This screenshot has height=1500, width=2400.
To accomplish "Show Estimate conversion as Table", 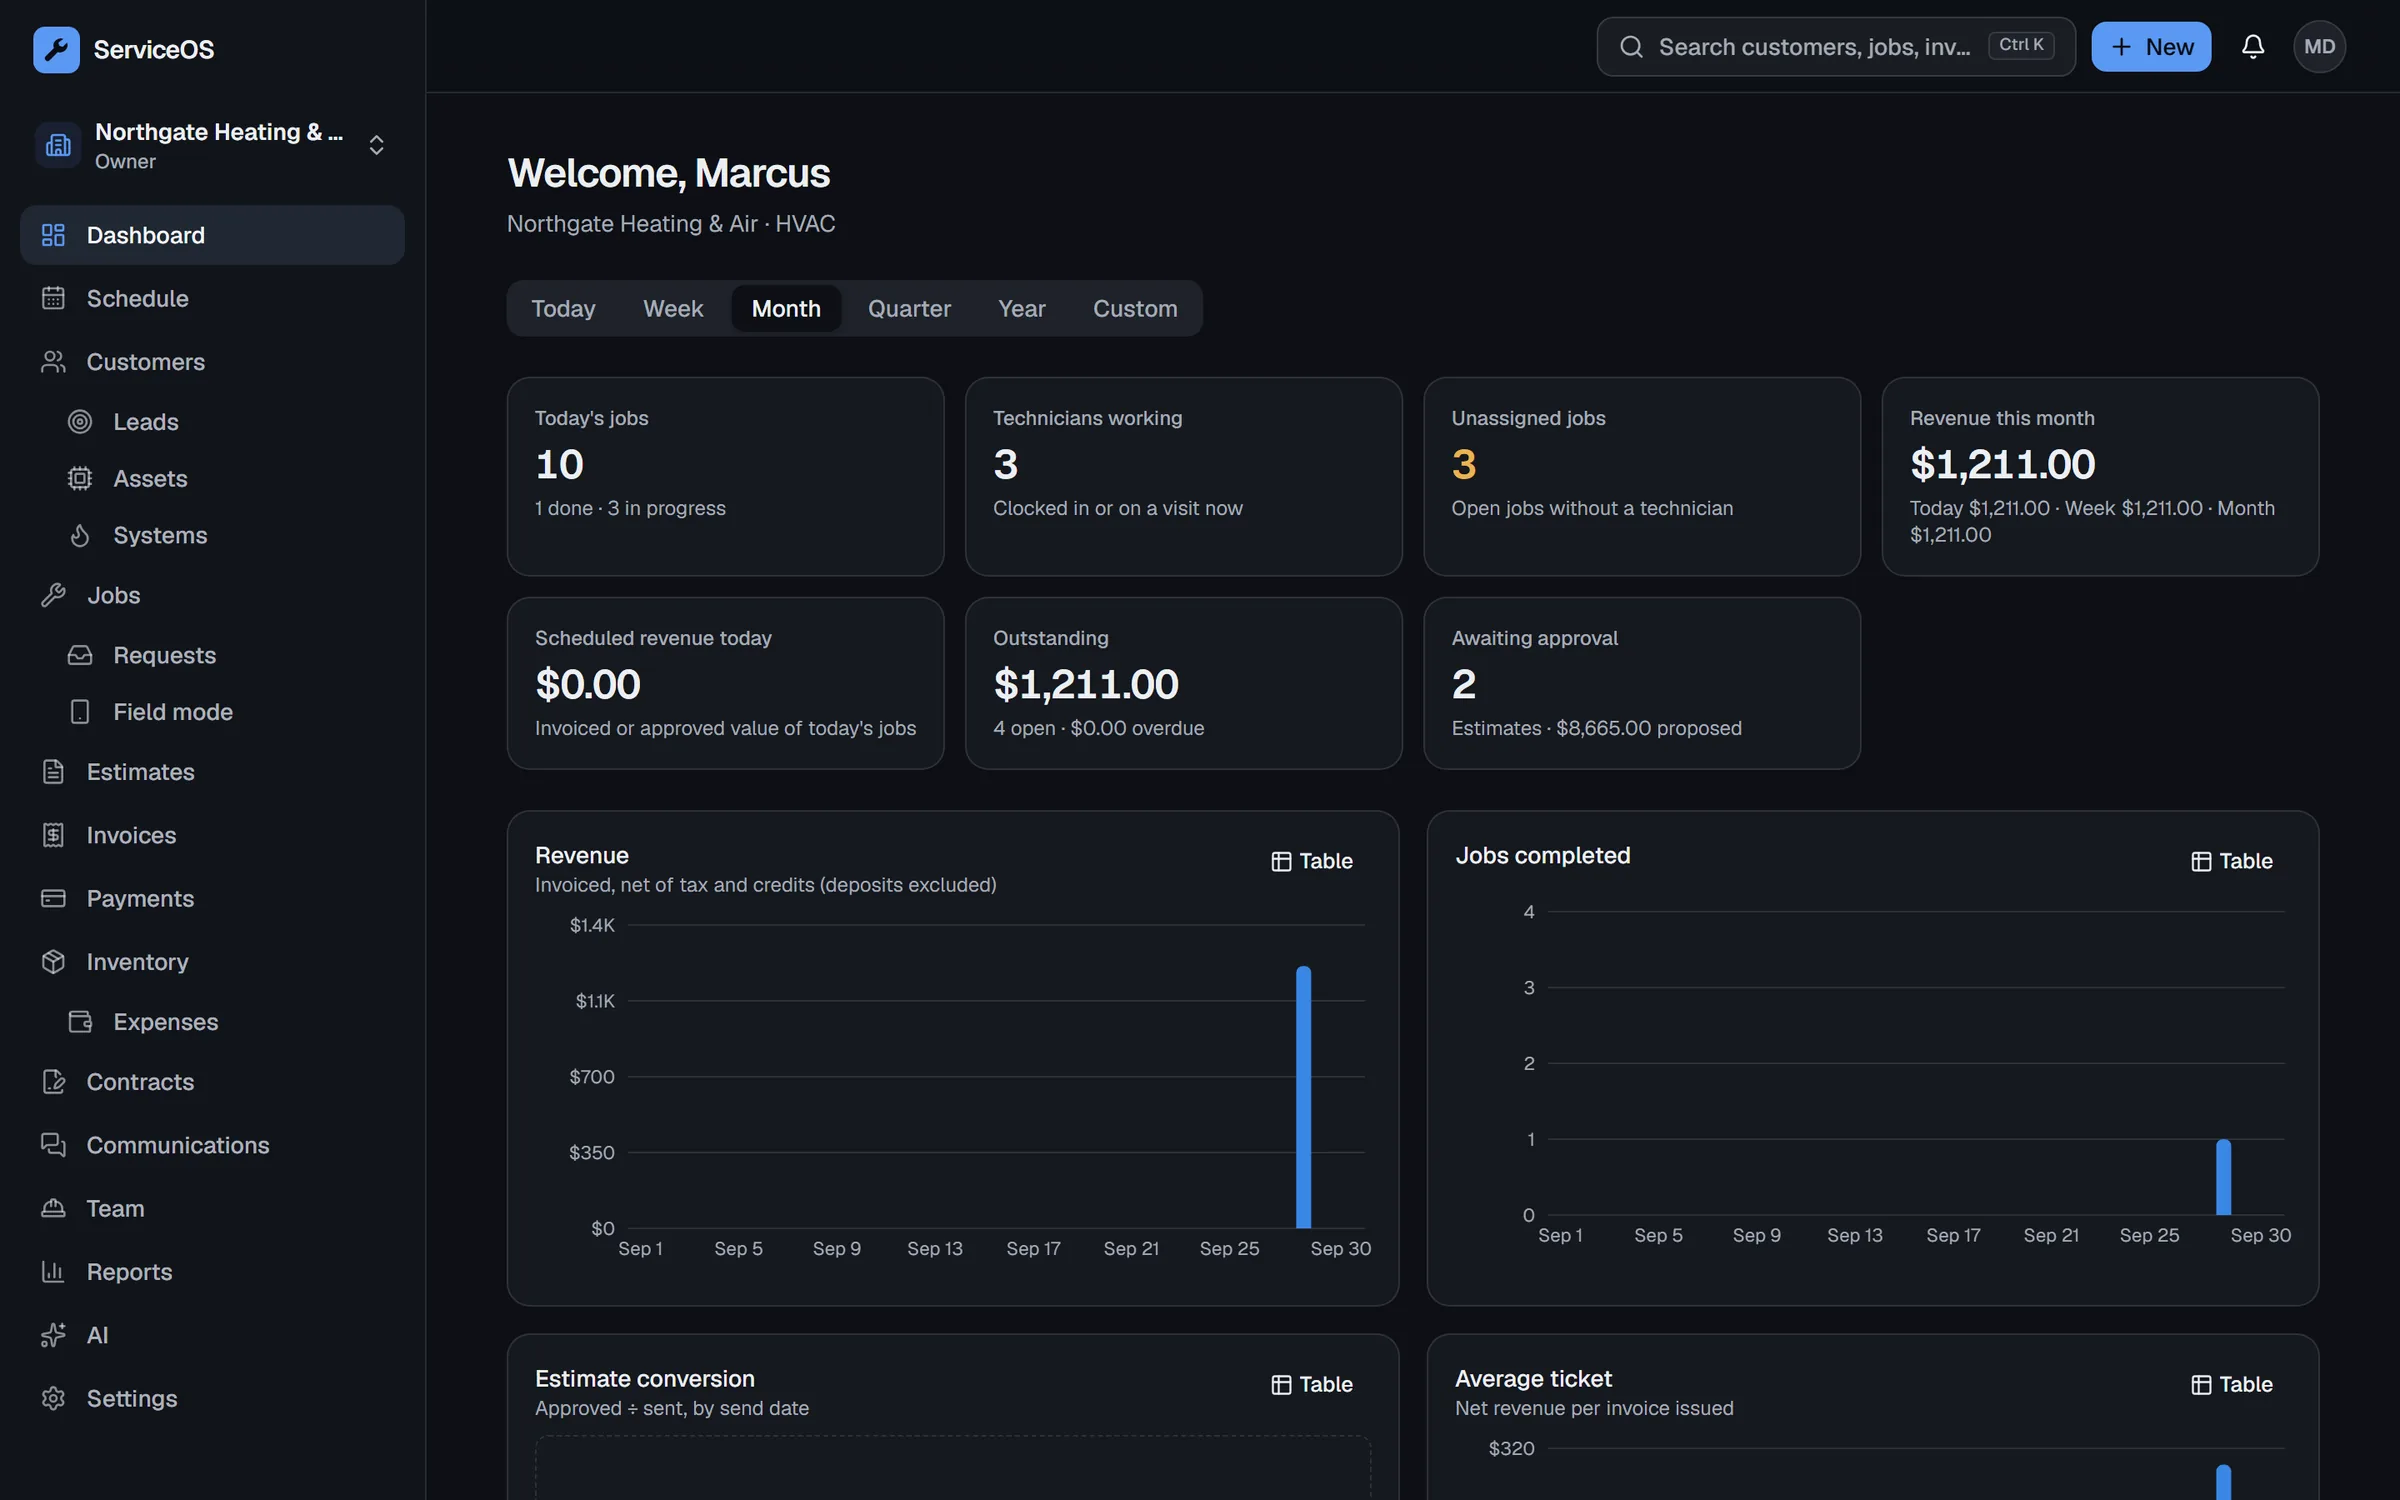I will 1311,1384.
